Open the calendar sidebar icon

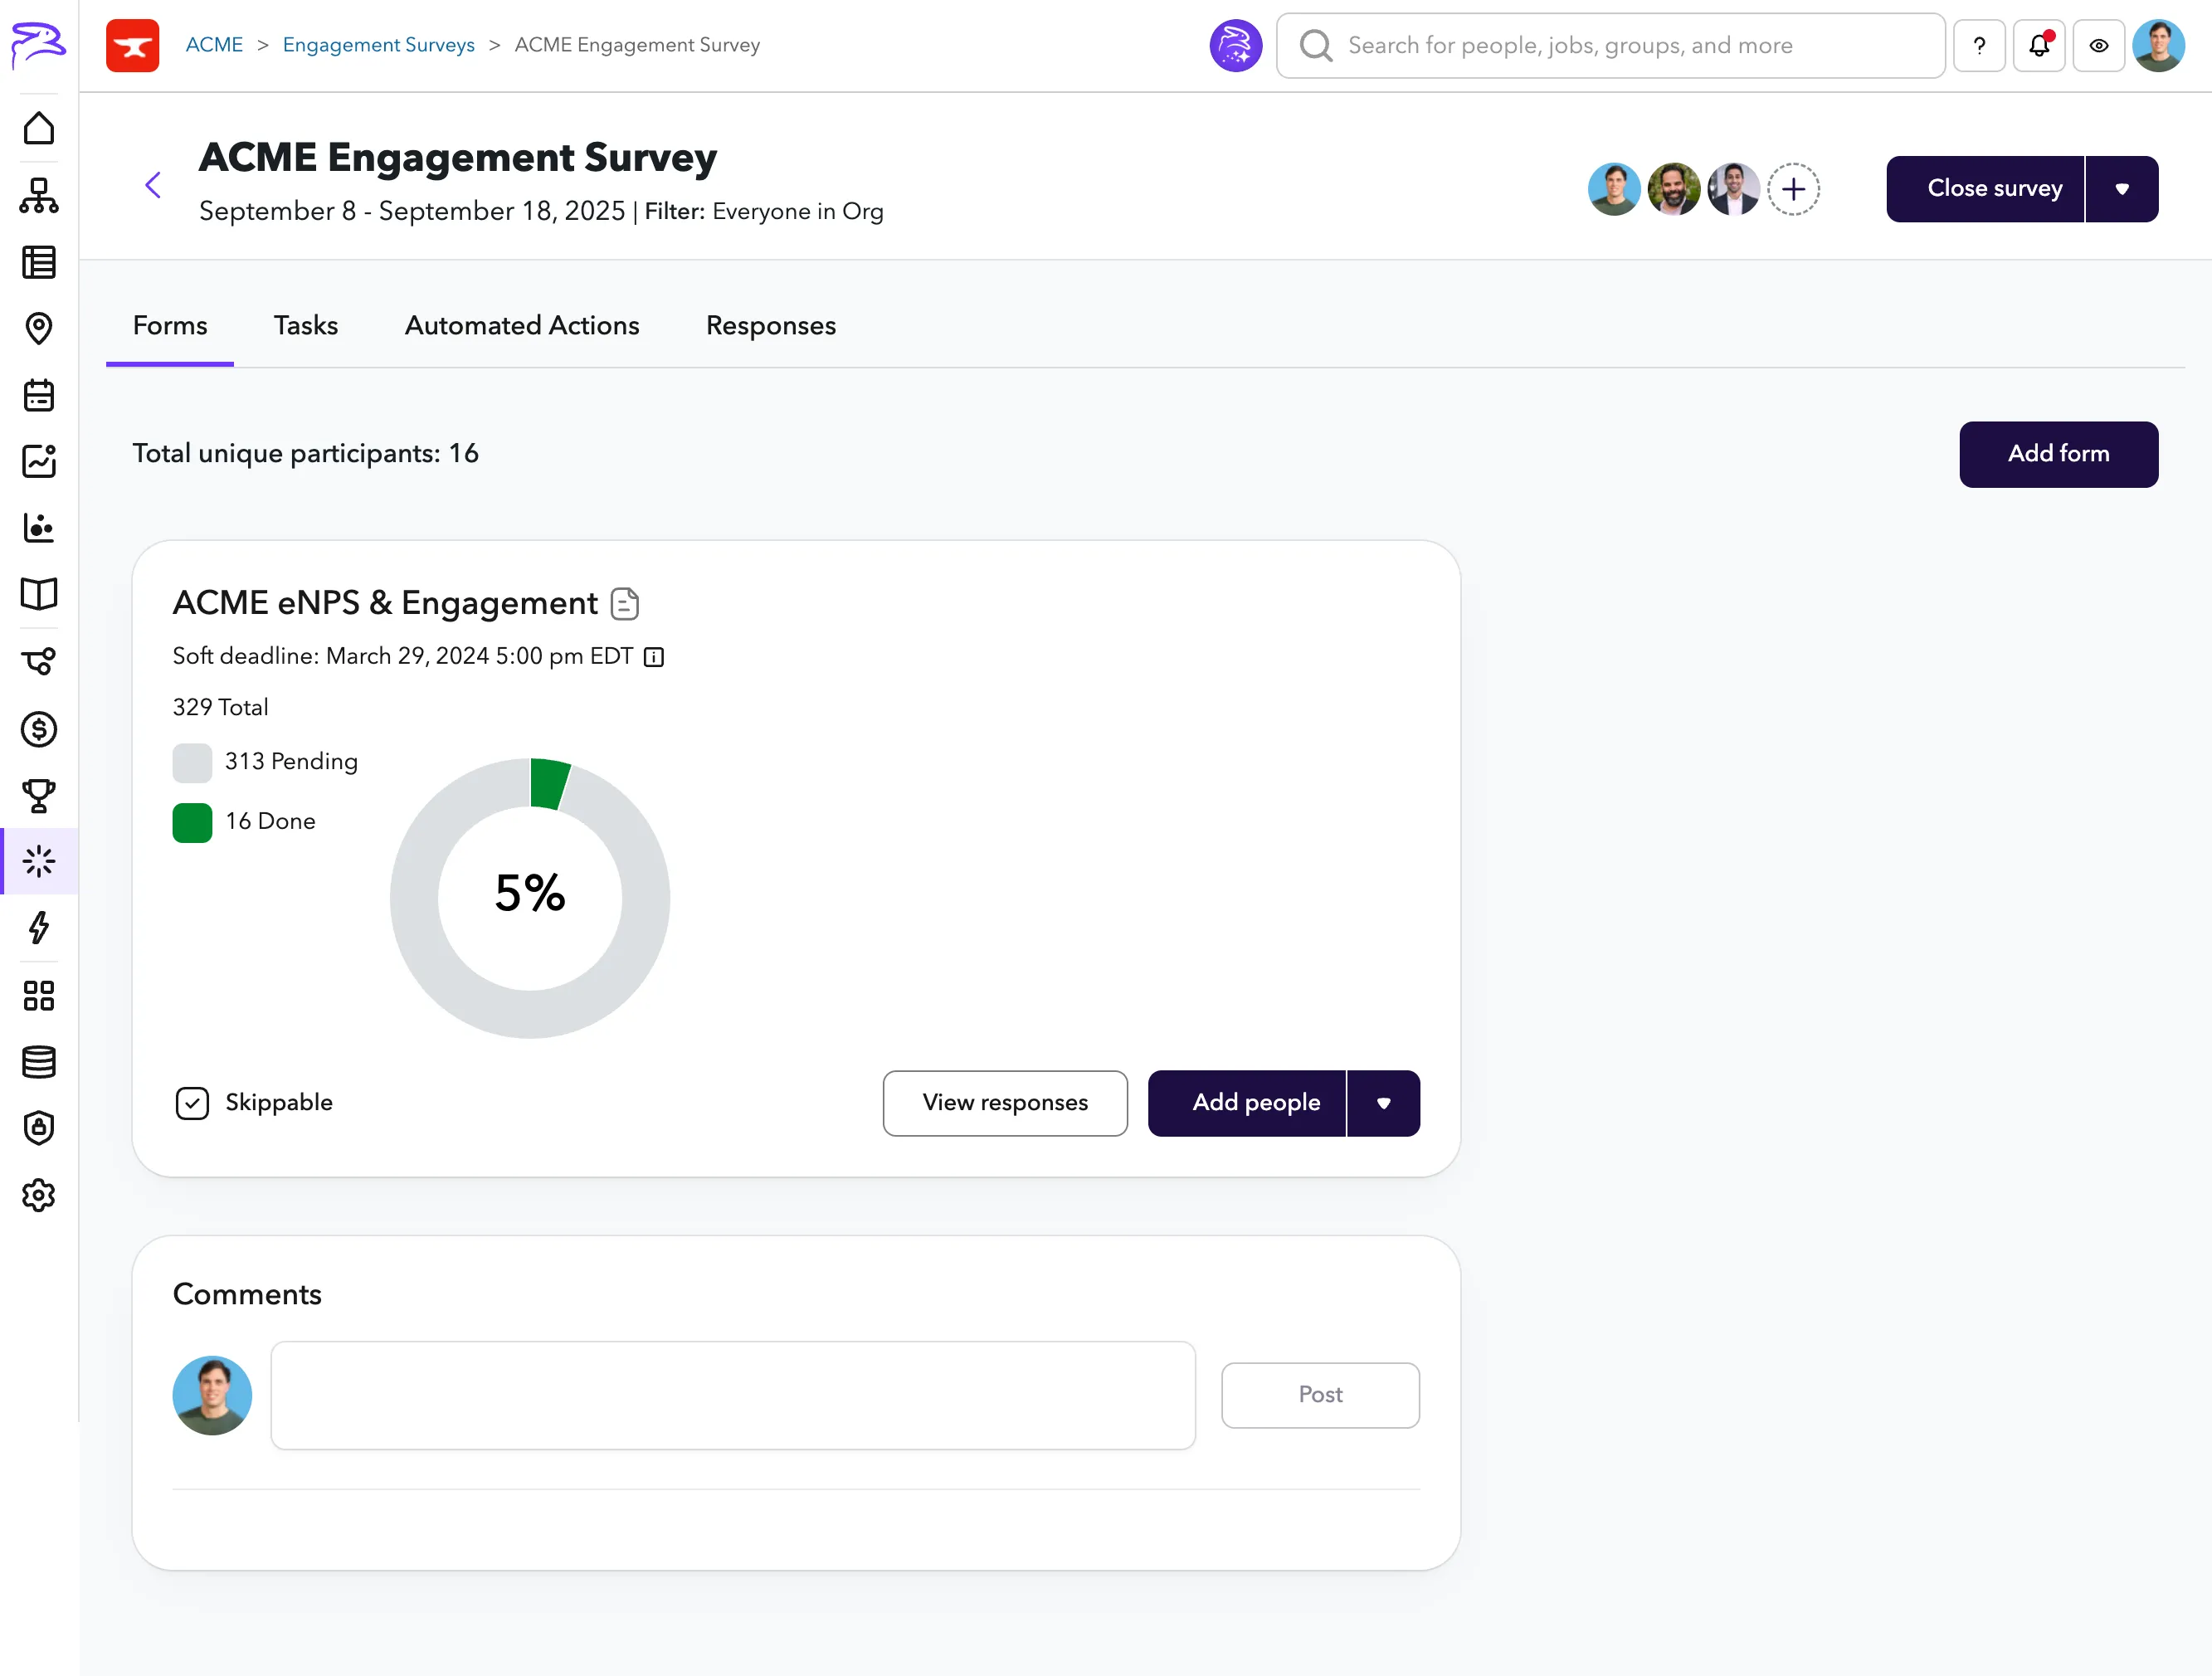pos(39,395)
